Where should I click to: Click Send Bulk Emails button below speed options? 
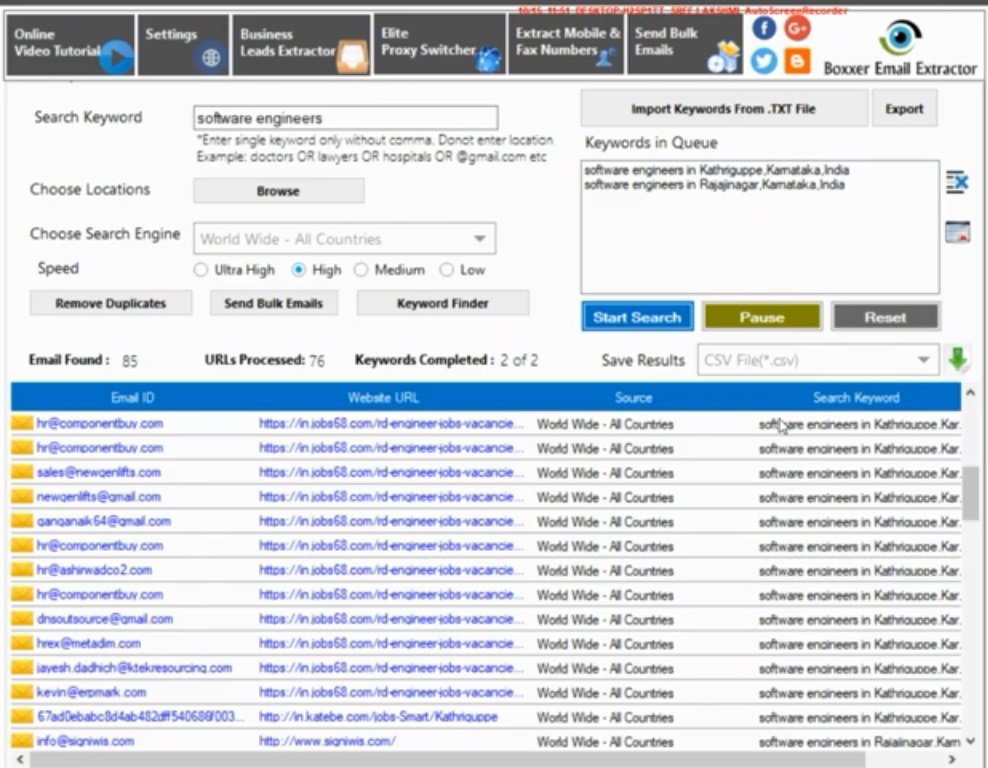click(x=273, y=303)
